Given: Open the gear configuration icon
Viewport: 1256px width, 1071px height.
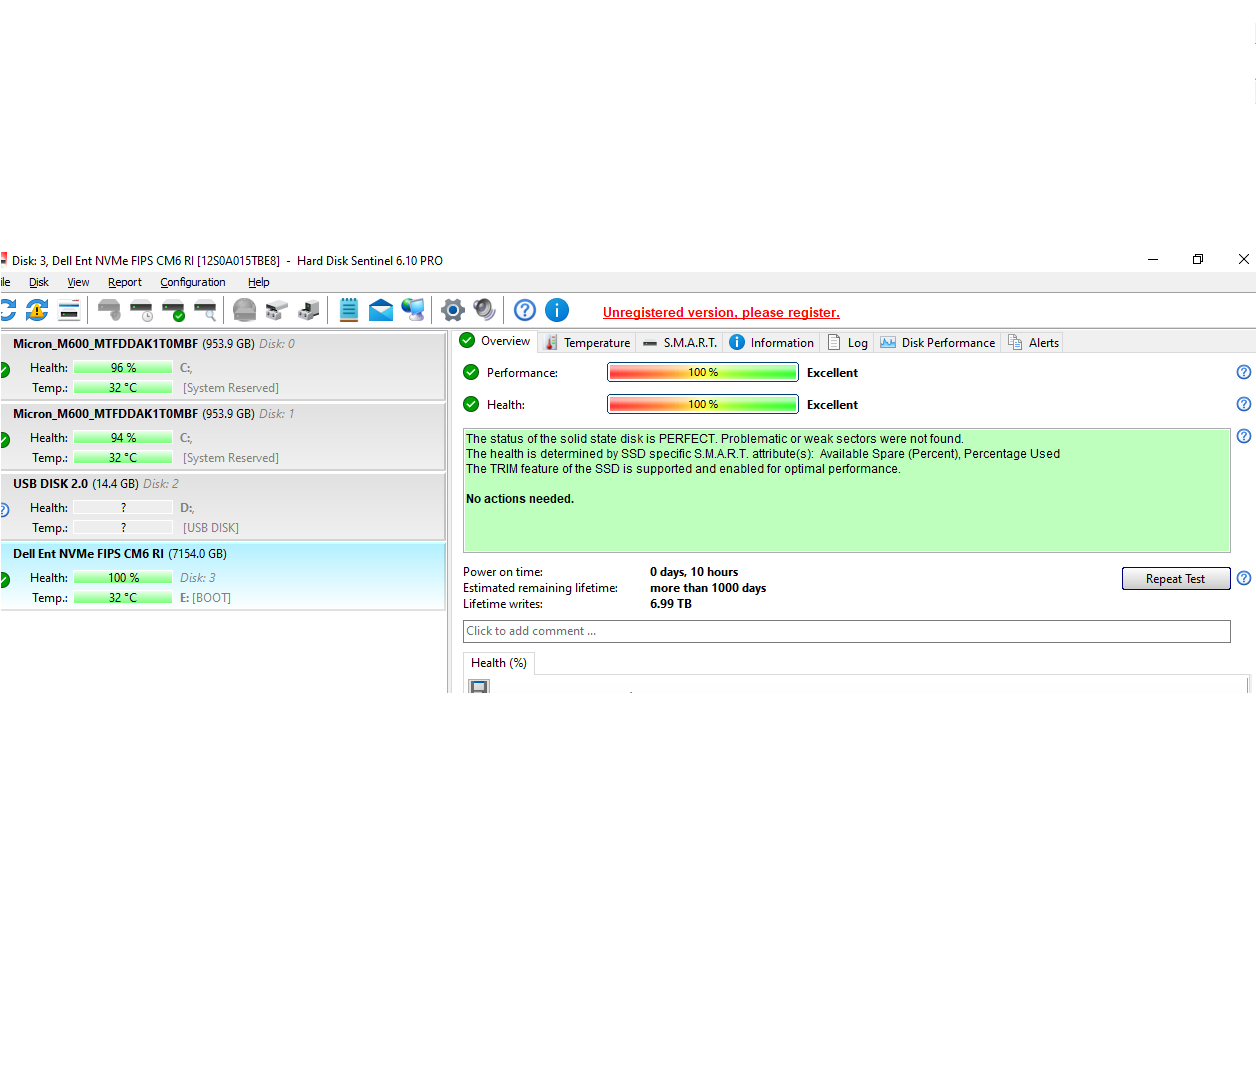Looking at the screenshot, I should 453,310.
